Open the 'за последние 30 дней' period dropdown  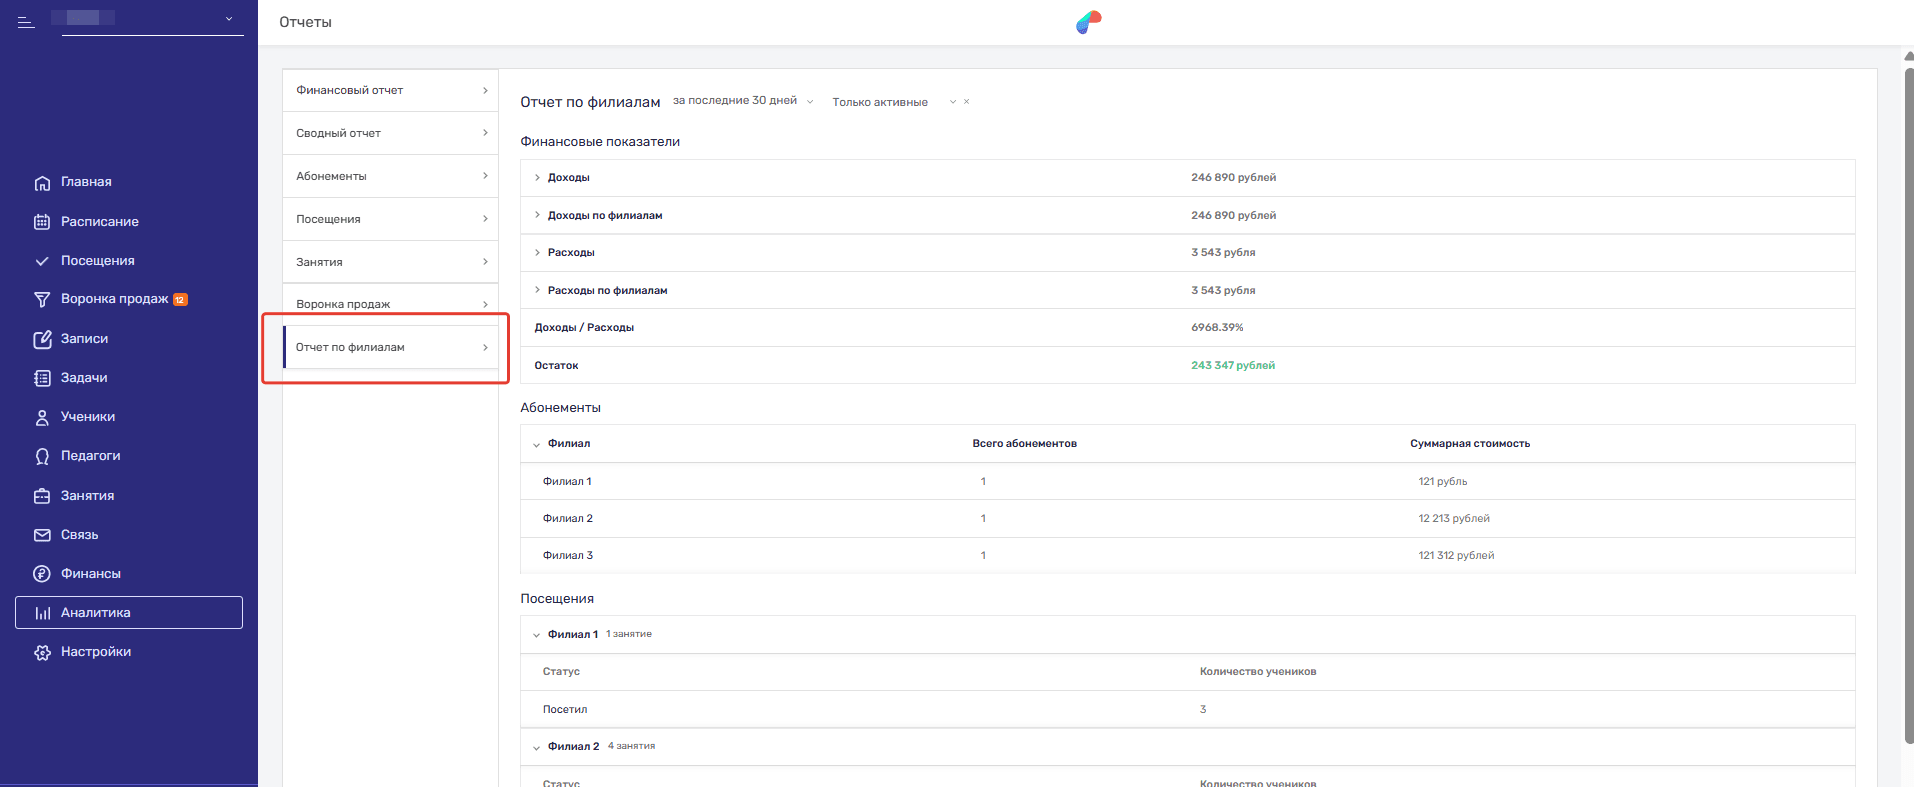click(x=743, y=101)
